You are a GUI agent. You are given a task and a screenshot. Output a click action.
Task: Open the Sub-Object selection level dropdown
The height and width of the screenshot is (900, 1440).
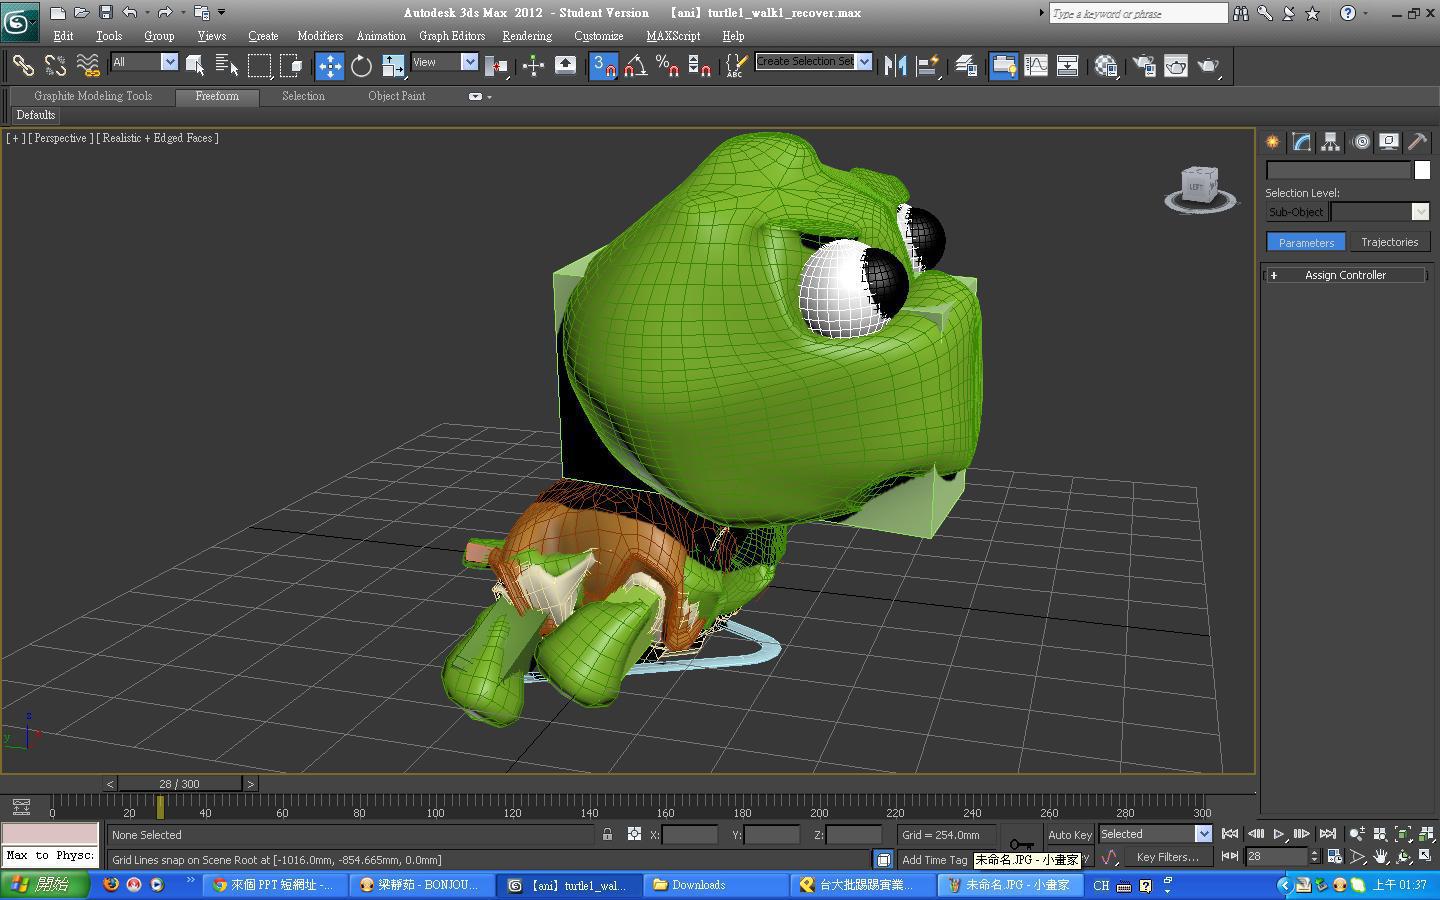[x=1380, y=212]
